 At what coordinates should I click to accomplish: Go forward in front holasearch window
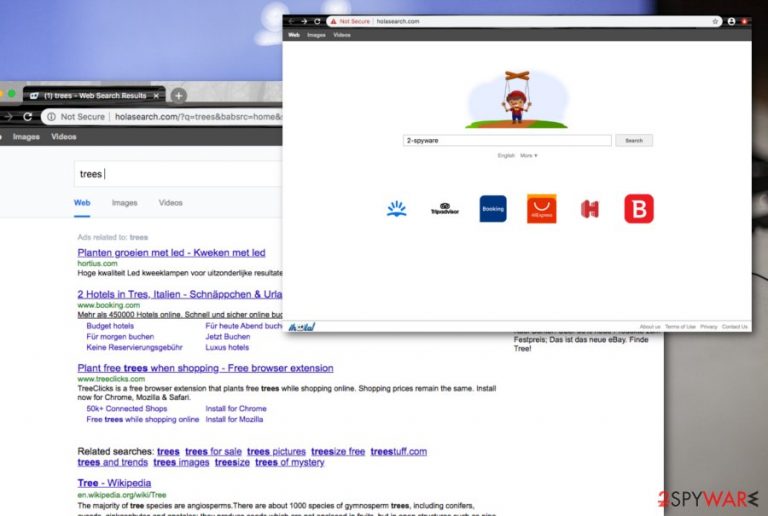(x=304, y=22)
